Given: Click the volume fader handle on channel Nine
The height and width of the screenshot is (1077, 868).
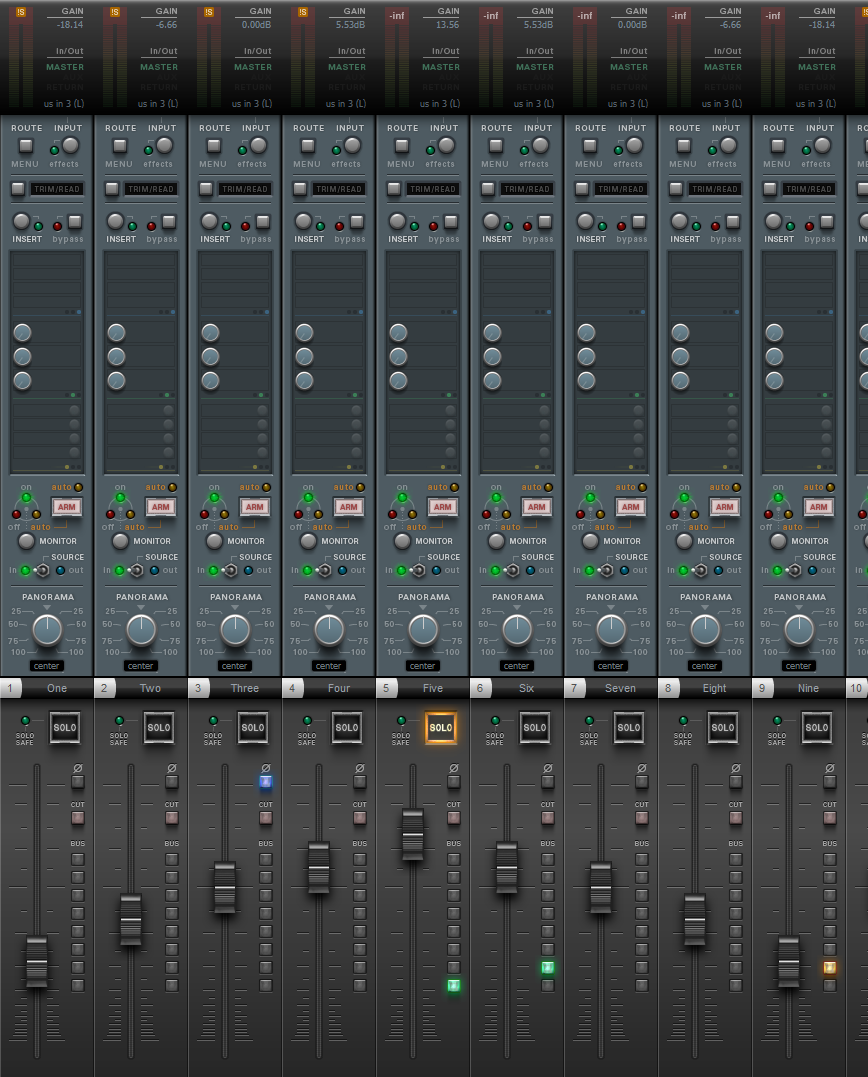Looking at the screenshot, I should [789, 961].
